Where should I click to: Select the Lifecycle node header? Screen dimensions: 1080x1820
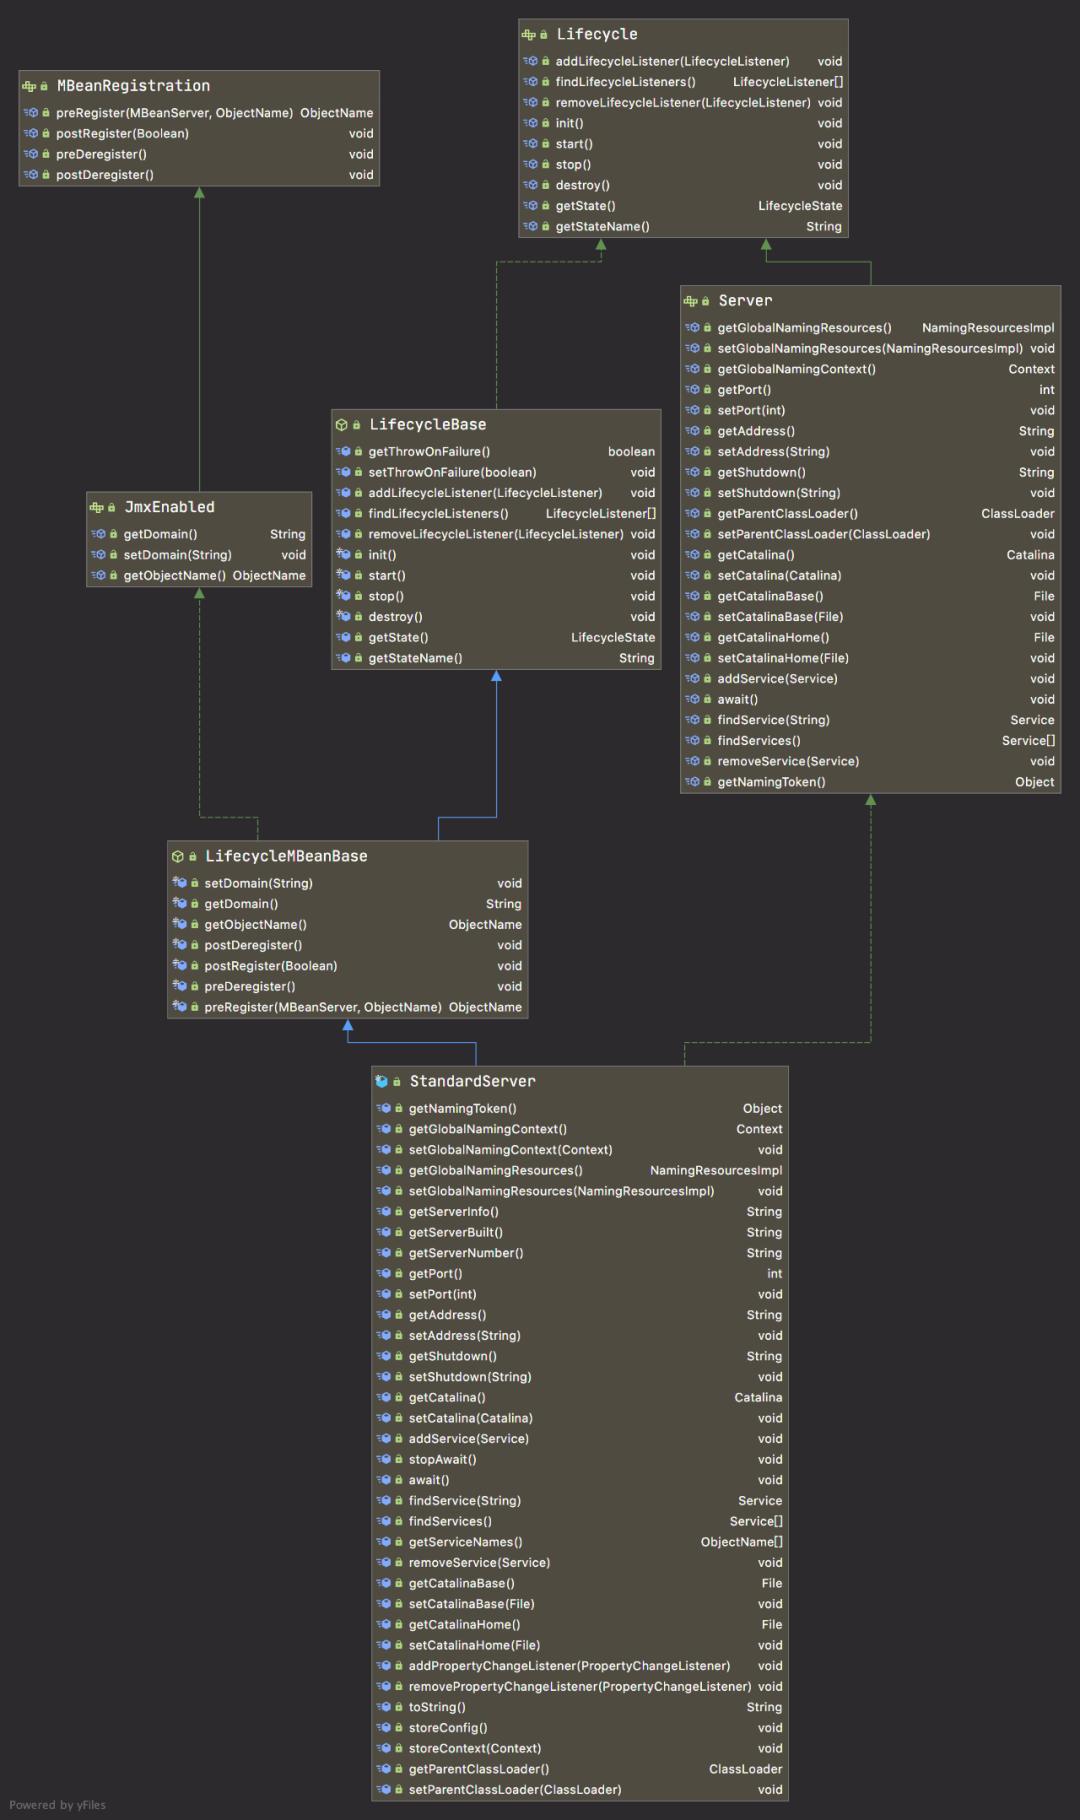coord(596,35)
